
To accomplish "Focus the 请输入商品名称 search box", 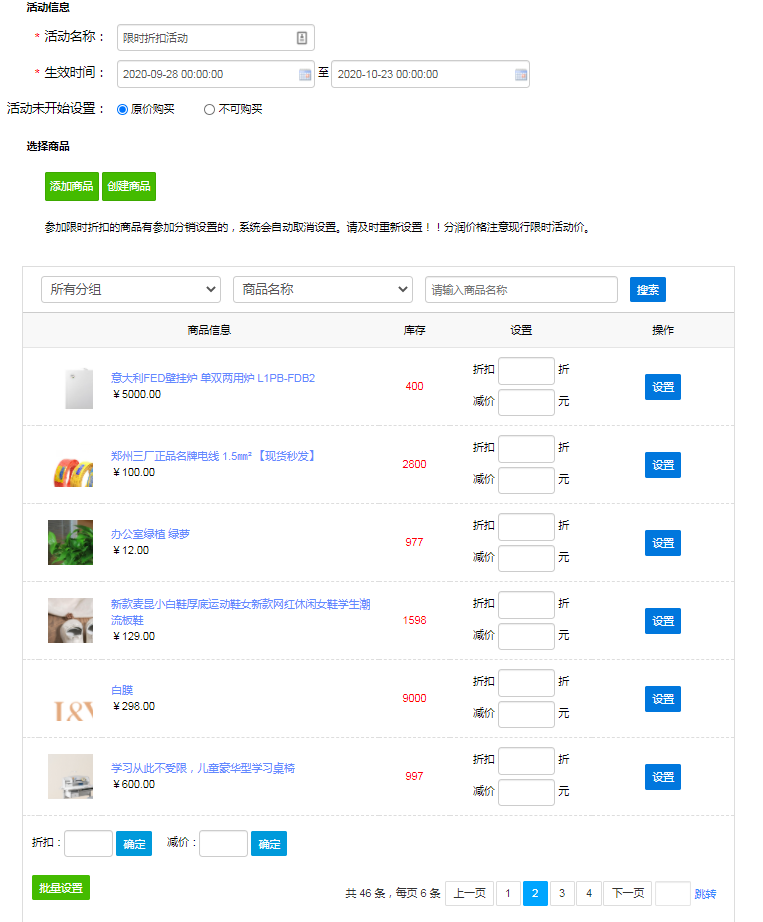I will [521, 289].
